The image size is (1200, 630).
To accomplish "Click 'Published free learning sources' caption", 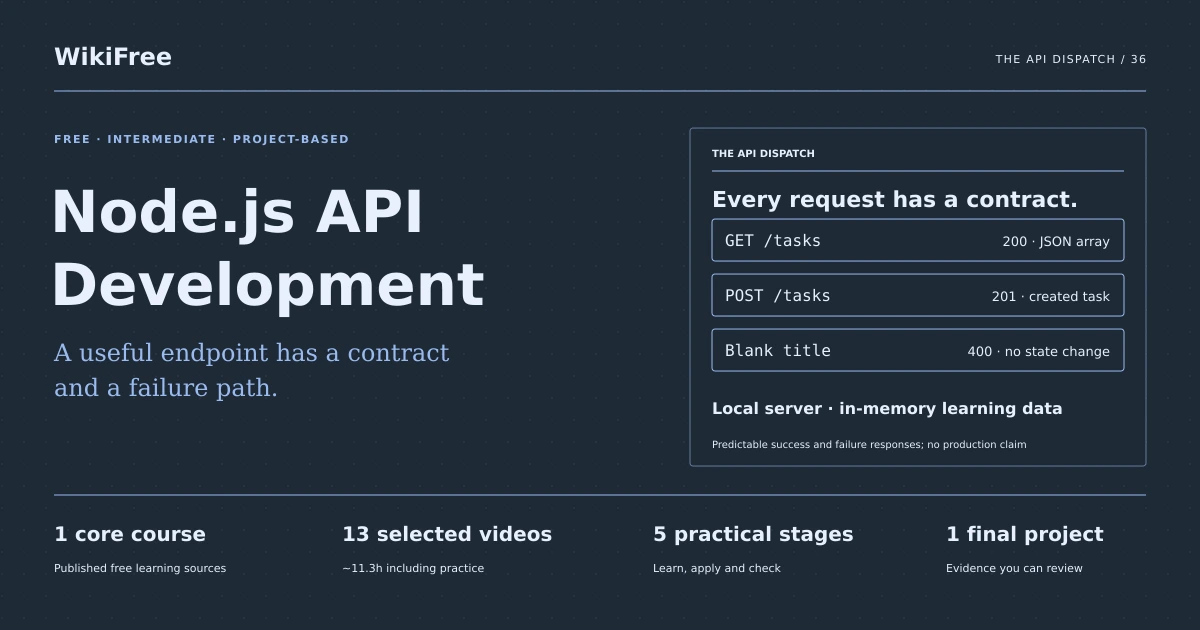I will coord(140,568).
